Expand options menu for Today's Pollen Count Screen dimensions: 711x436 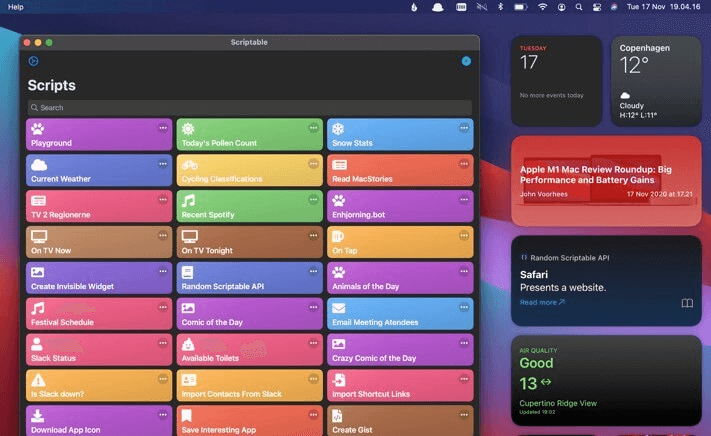coord(314,127)
